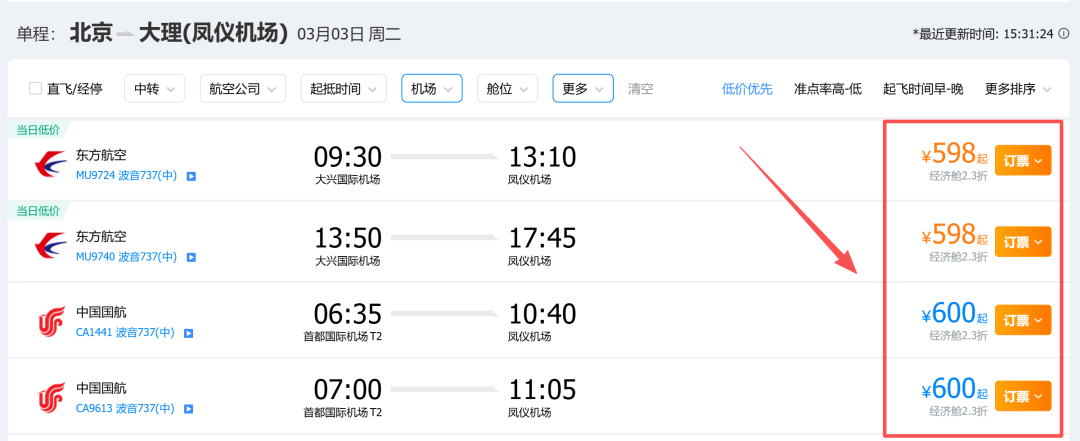The image size is (1080, 441).
Task: Click the Air China logo on the 07:00 flight
Action: click(x=50, y=398)
